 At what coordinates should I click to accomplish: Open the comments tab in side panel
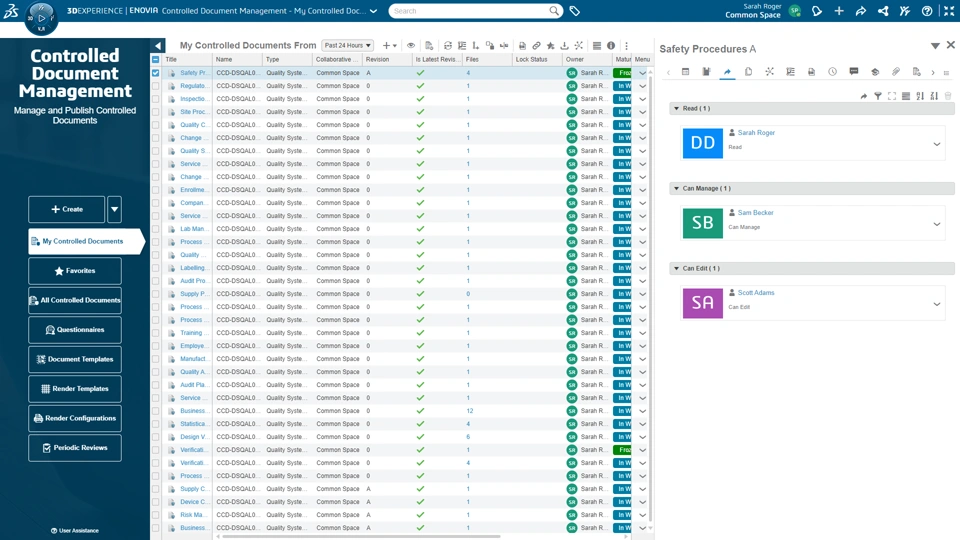coord(853,72)
